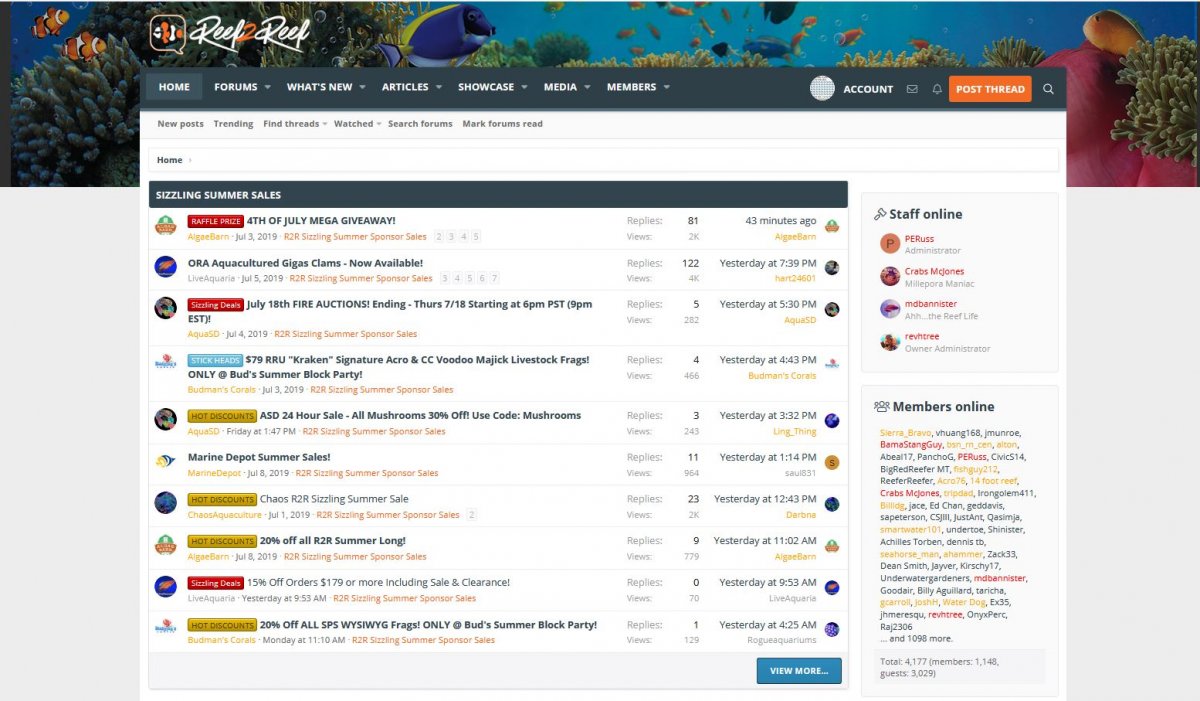
Task: Expand the Find threads dropdown
Action: [x=326, y=124]
